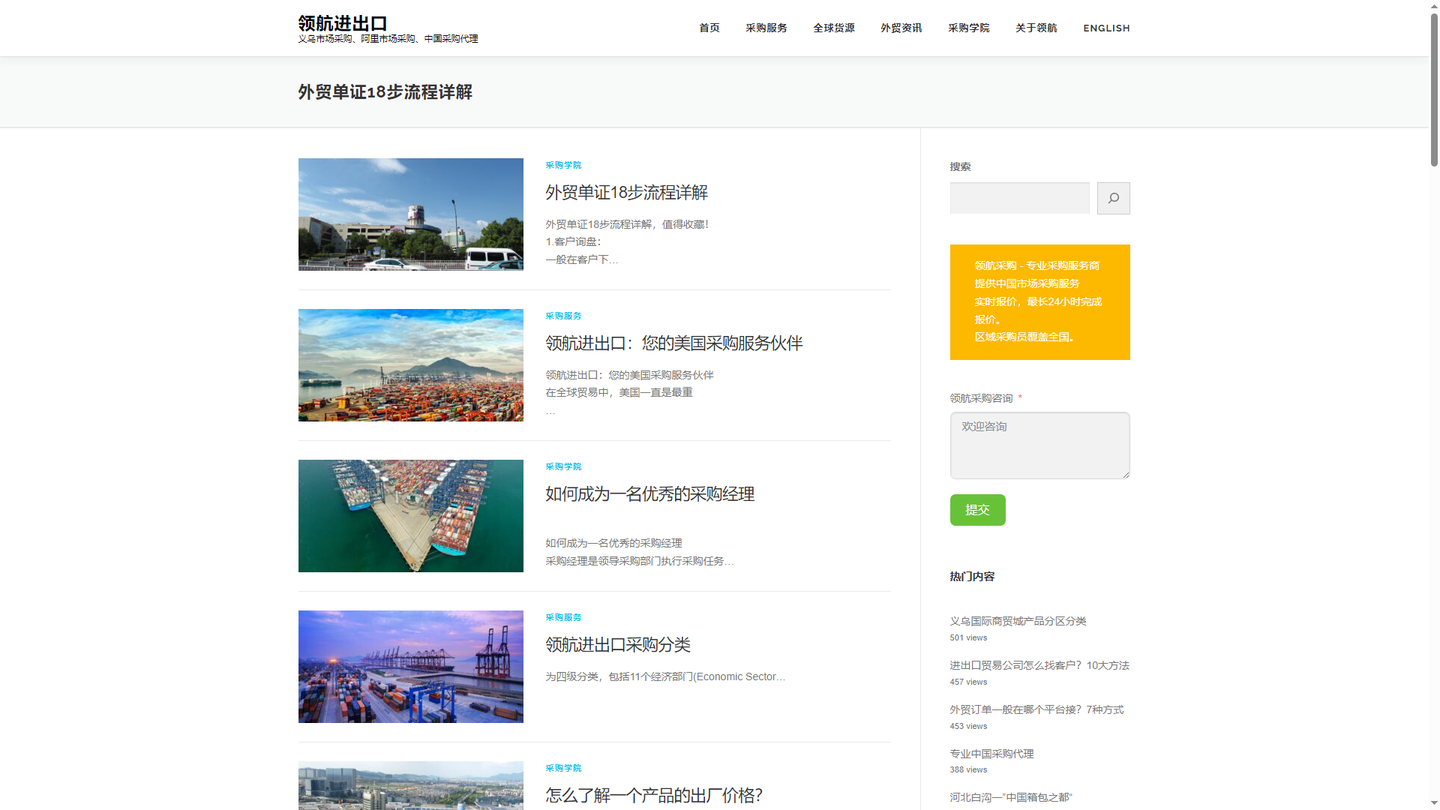The image size is (1440, 810).
Task: Open the 关于领航 menu item
Action: tap(1036, 28)
